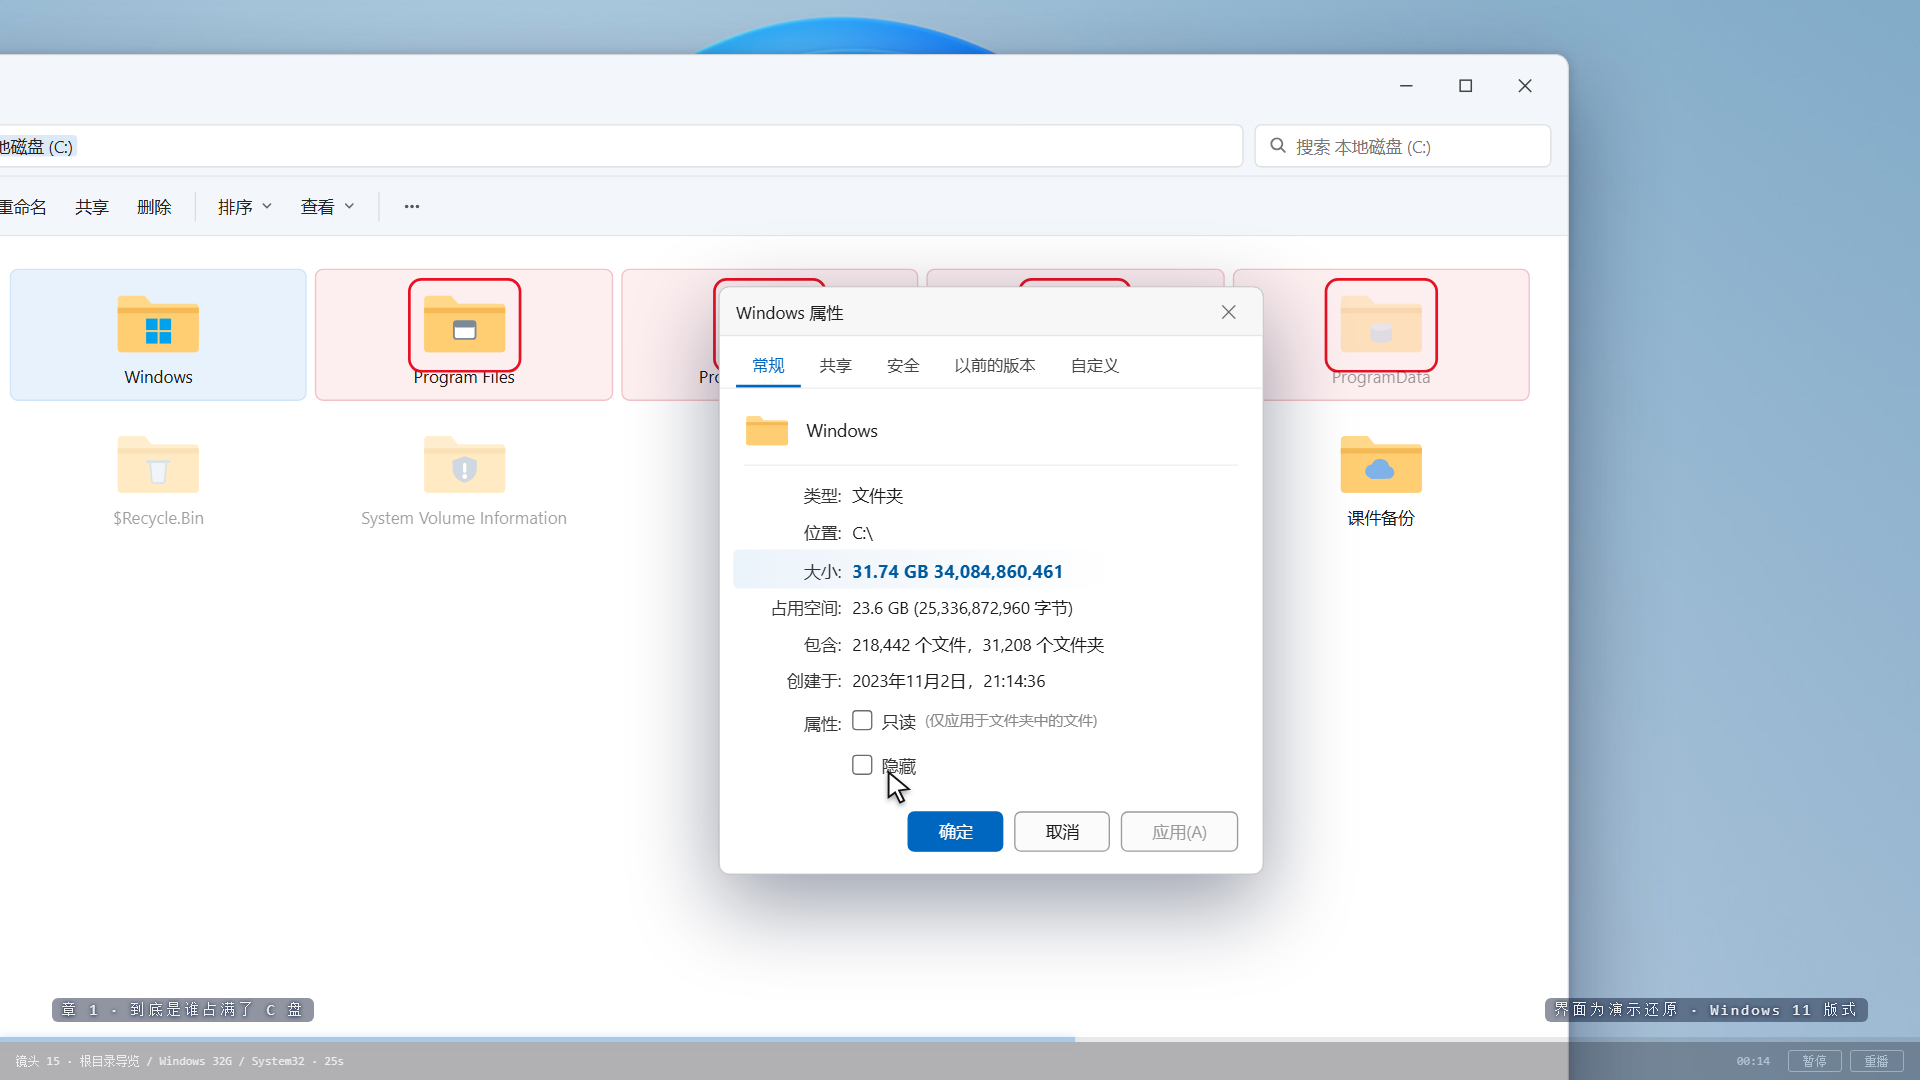Select the Windows folder icon
This screenshot has width=1920, height=1080.
tap(158, 324)
